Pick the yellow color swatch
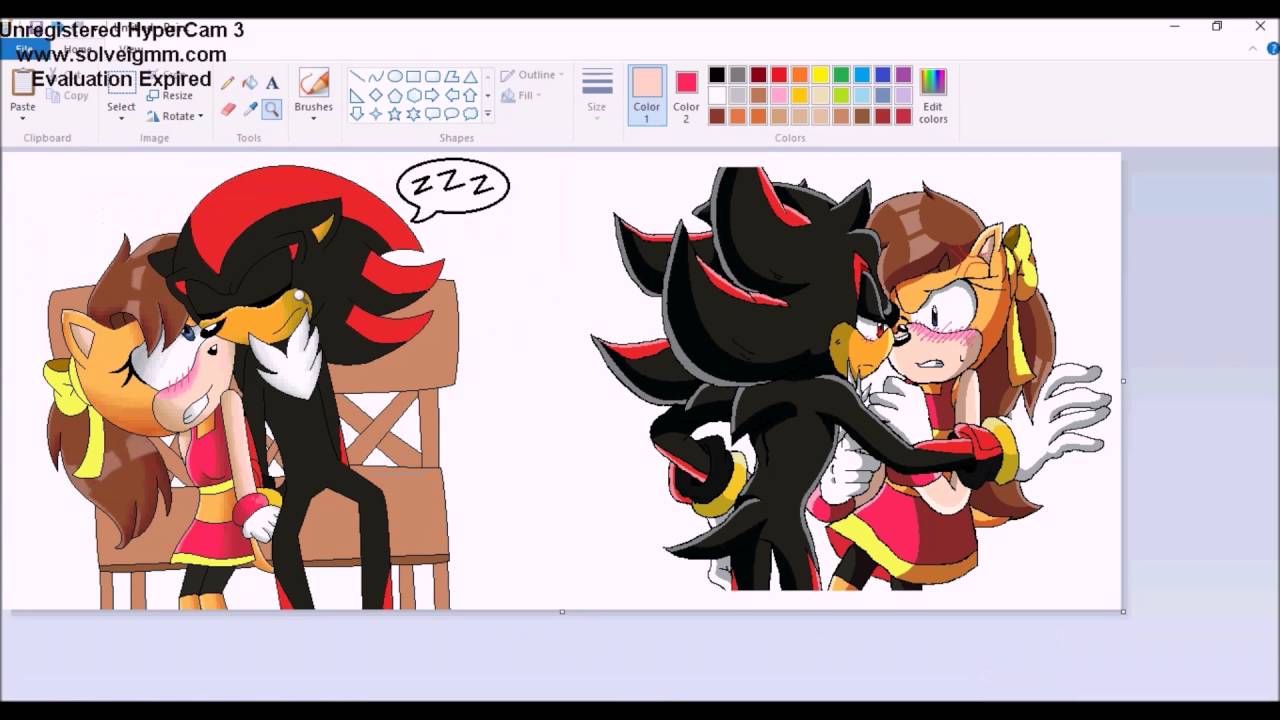The height and width of the screenshot is (720, 1280). click(x=821, y=75)
